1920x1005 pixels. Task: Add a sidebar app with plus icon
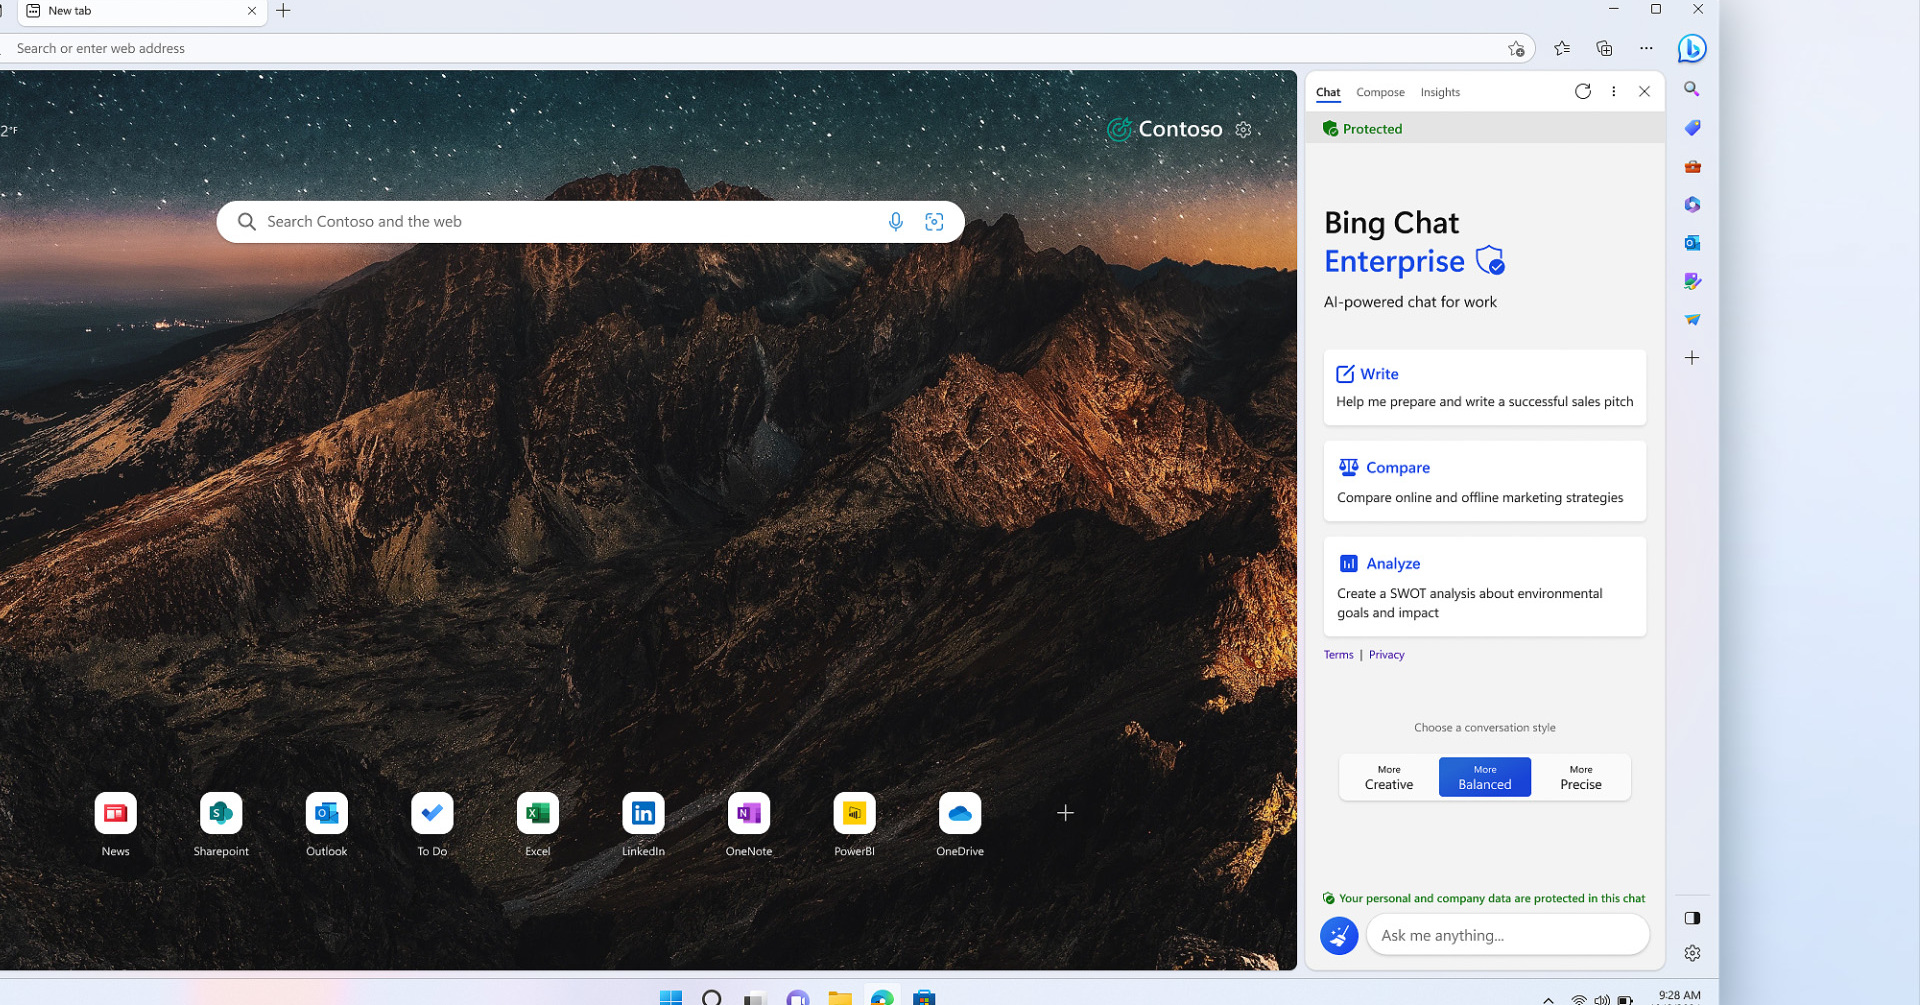tap(1692, 358)
